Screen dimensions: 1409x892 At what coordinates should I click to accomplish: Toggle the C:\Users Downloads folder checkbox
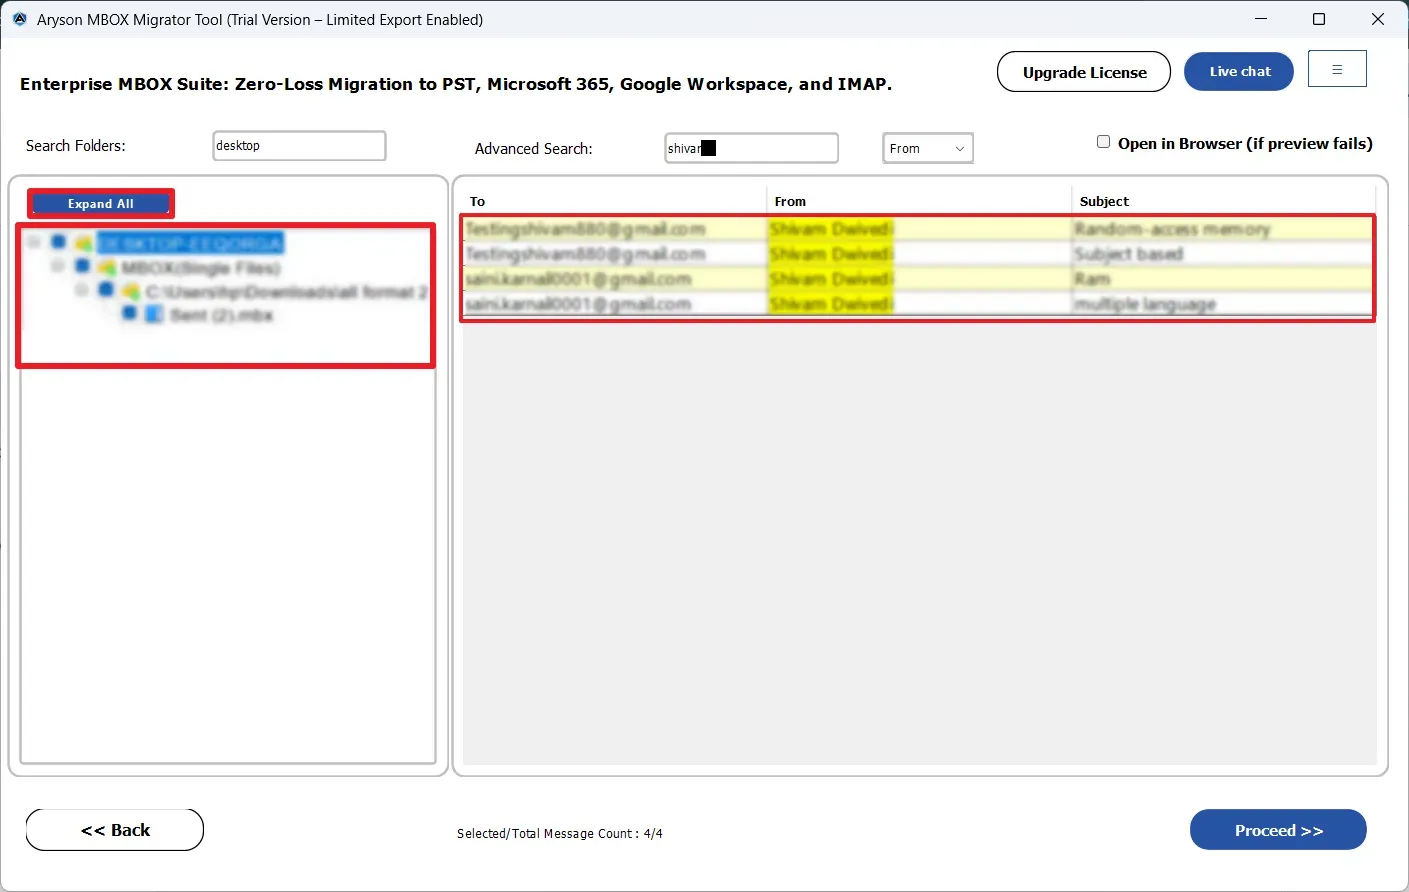(x=106, y=290)
